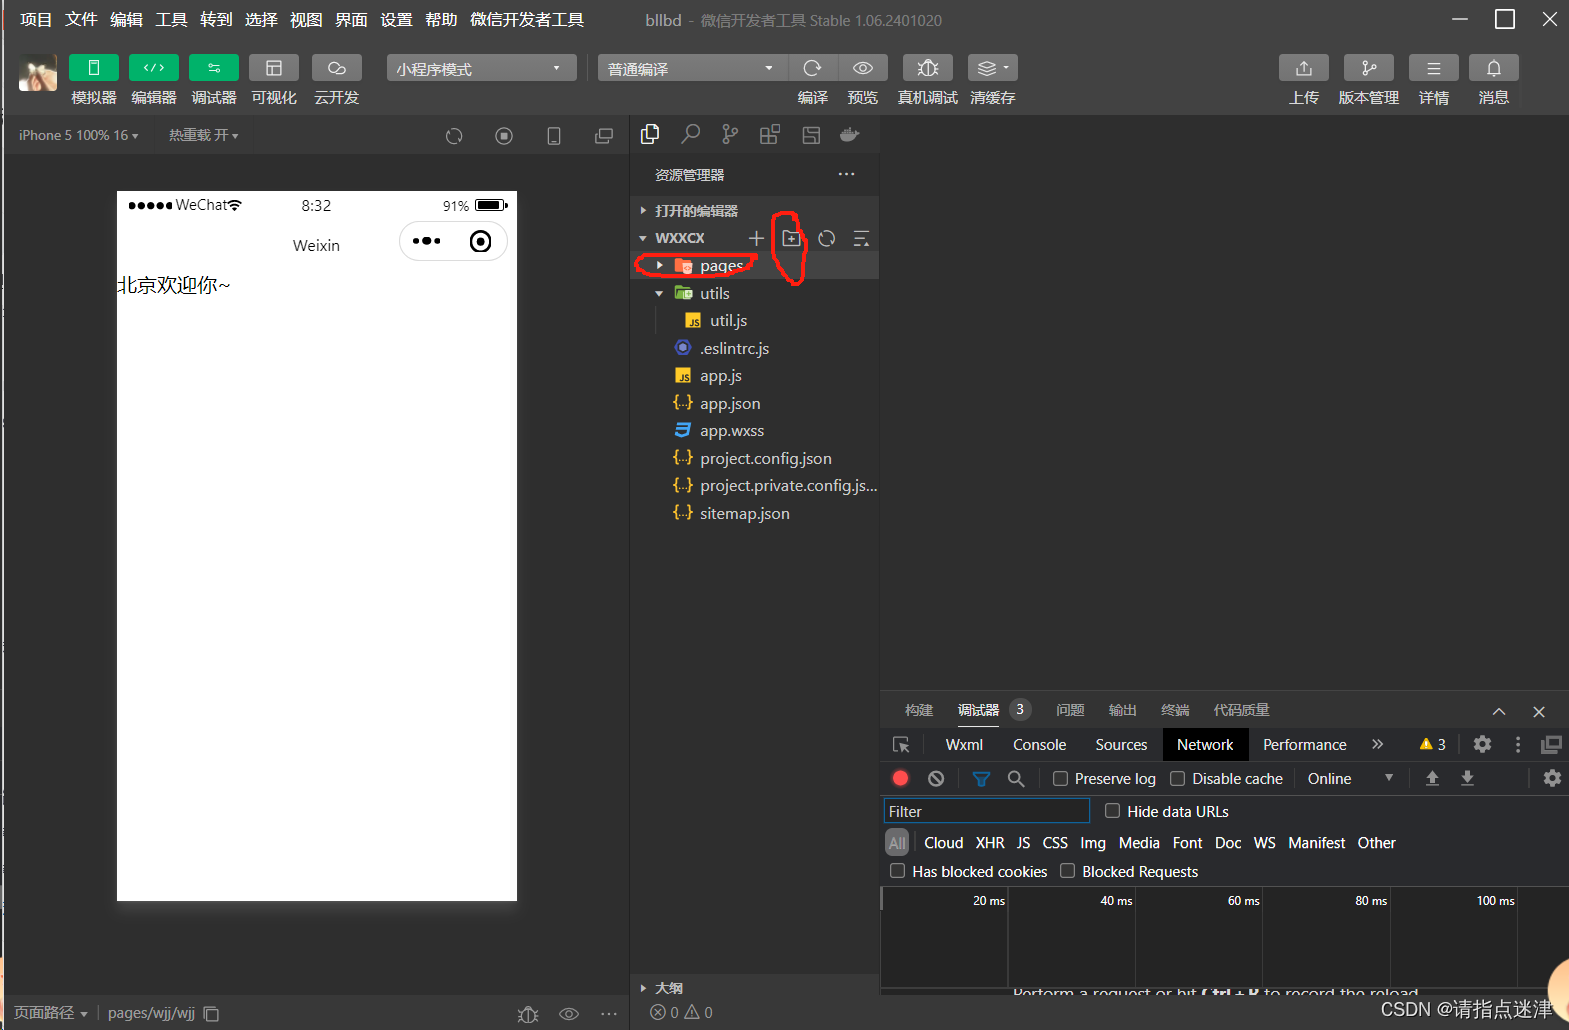This screenshot has width=1569, height=1030.
Task: Tap the mini program capsule menu dots
Action: coord(427,241)
